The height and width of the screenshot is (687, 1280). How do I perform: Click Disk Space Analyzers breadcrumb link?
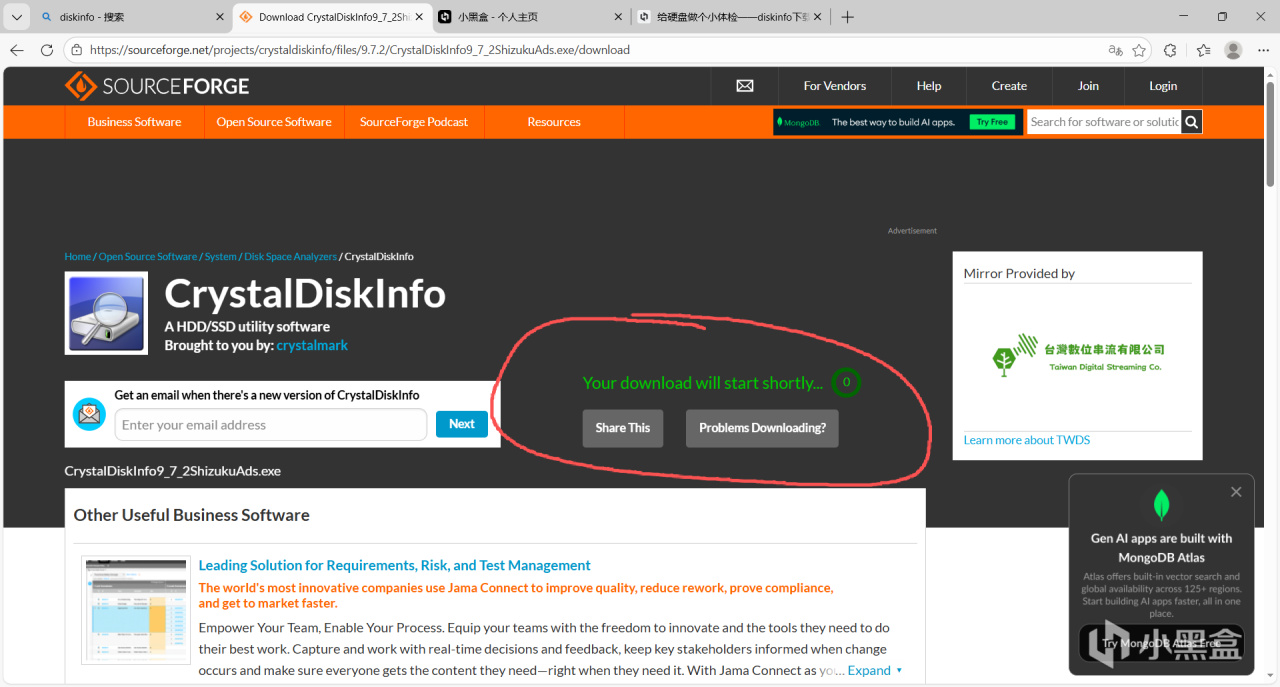click(290, 257)
